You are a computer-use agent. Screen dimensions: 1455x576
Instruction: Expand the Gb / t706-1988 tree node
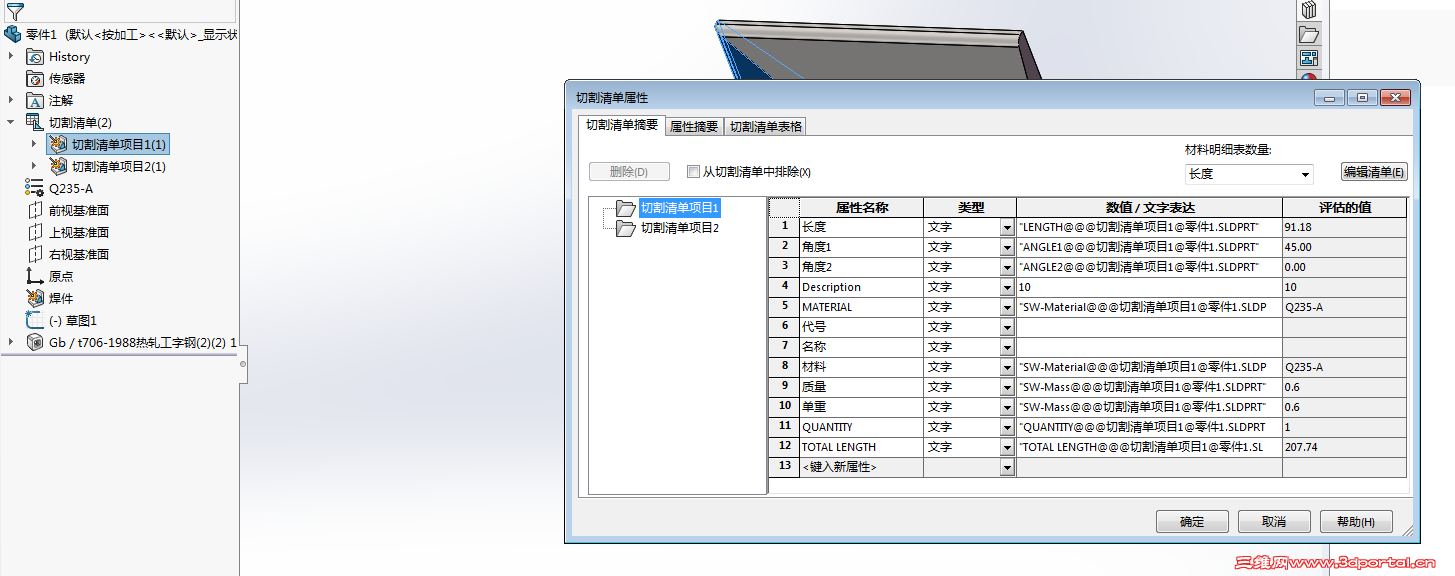click(11, 343)
